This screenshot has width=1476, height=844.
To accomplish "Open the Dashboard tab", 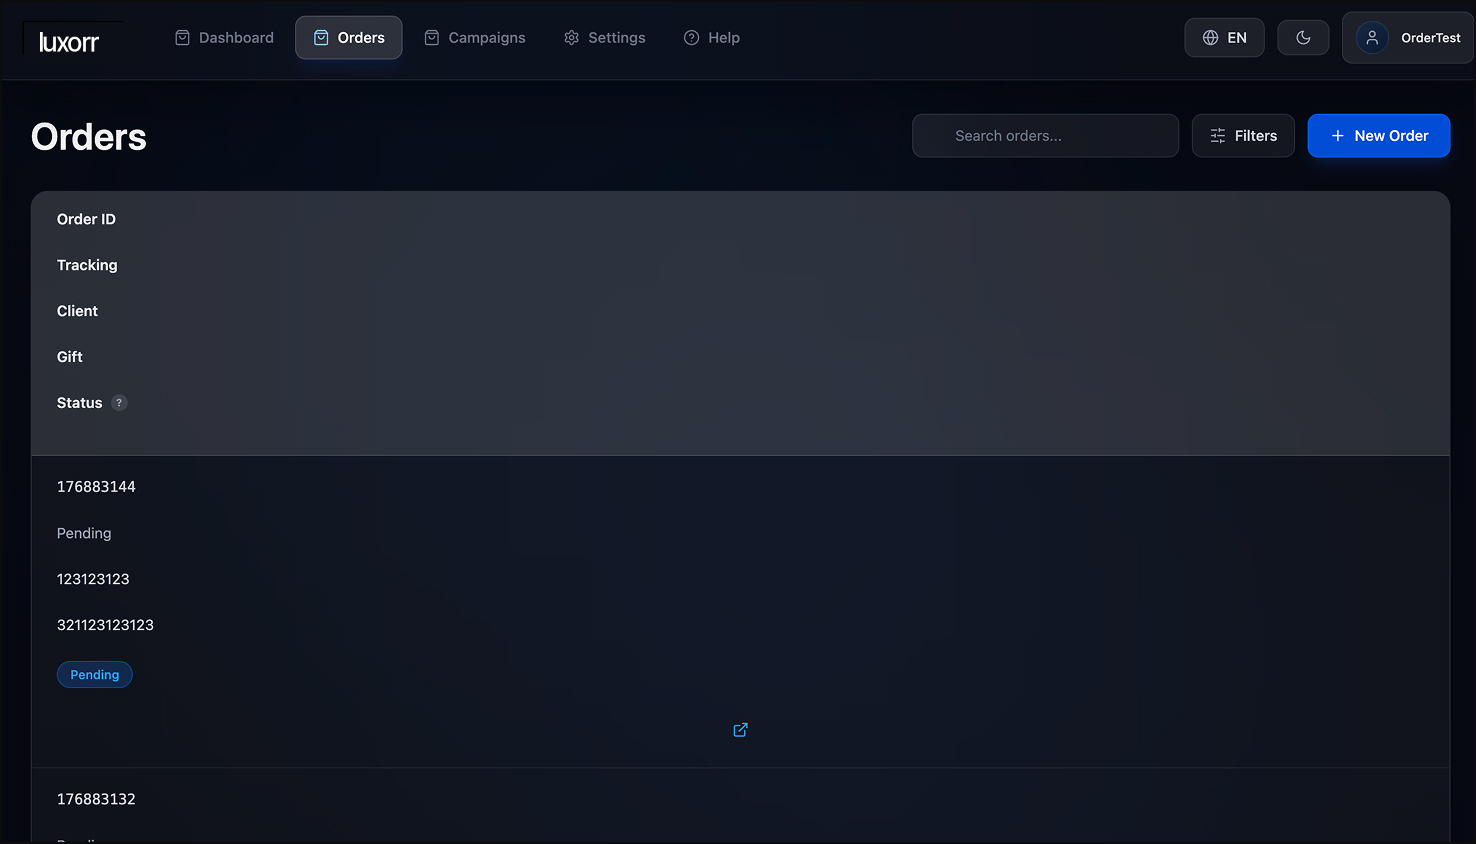I will click(x=224, y=38).
